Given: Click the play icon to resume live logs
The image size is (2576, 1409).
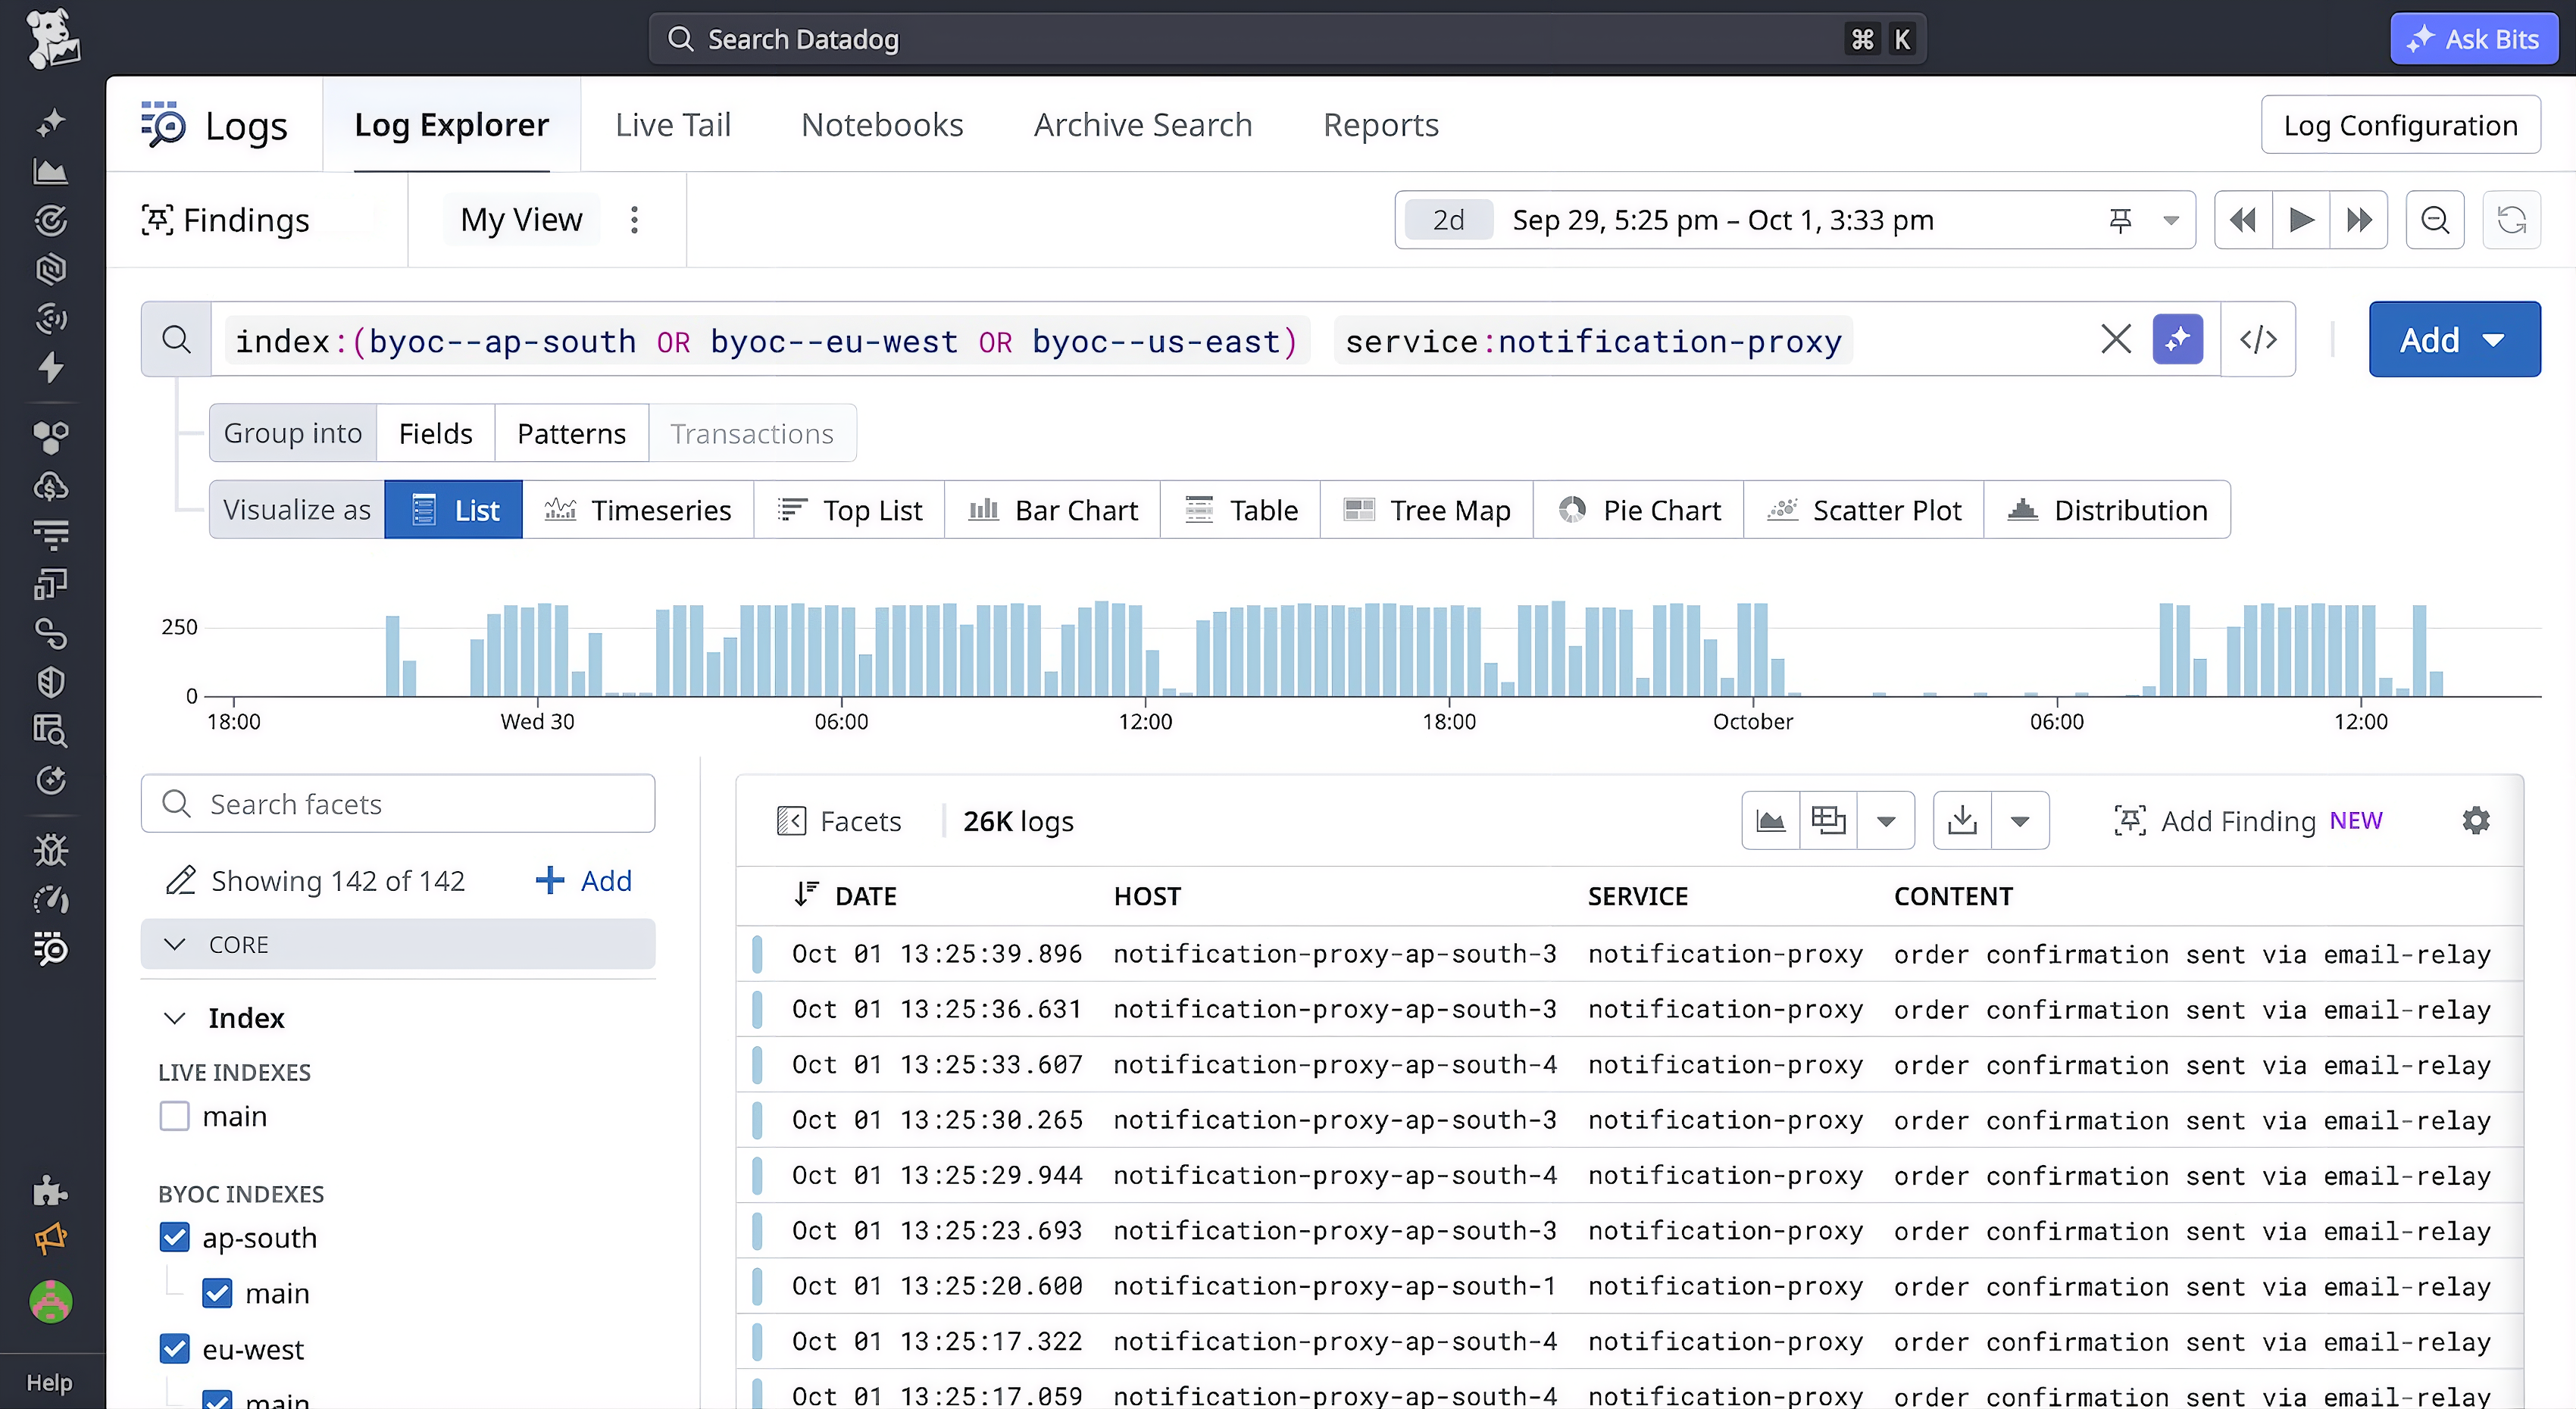Looking at the screenshot, I should coord(2301,220).
